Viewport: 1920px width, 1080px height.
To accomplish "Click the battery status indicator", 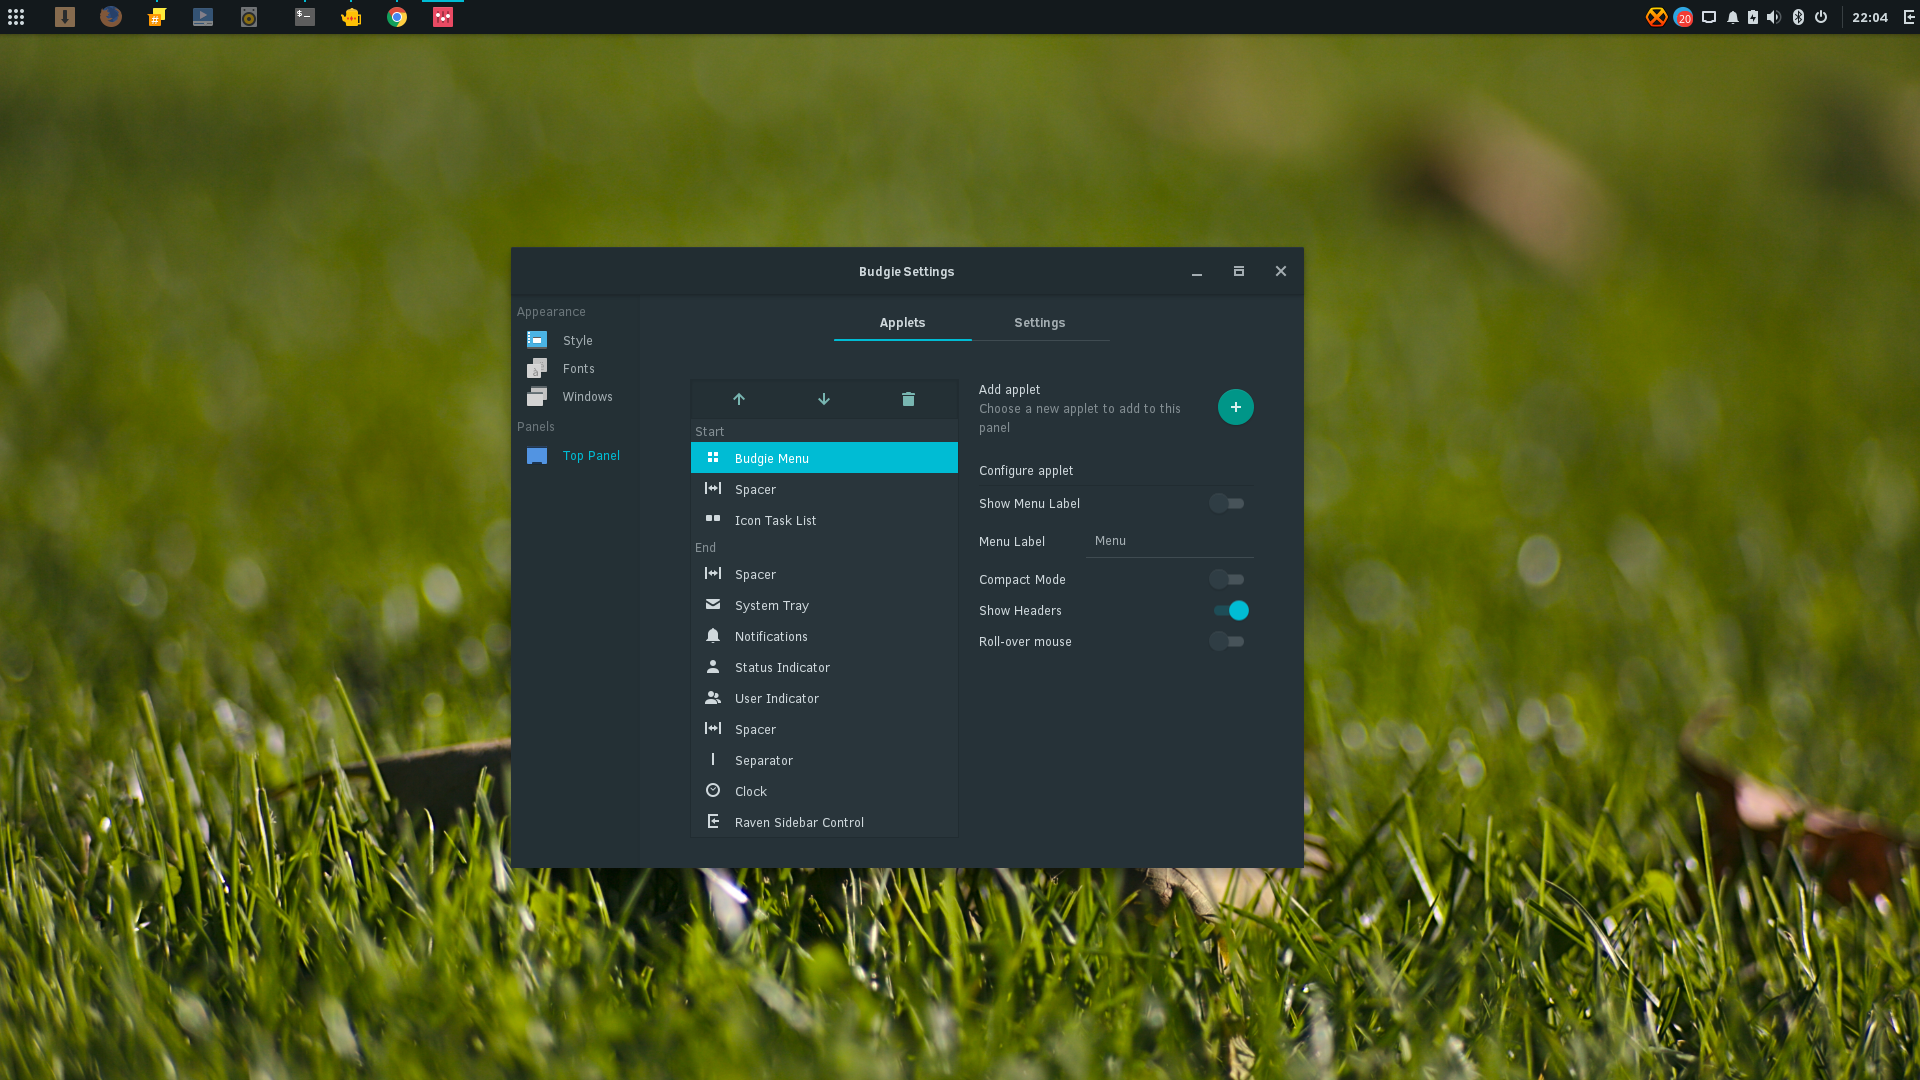I will pyautogui.click(x=1753, y=17).
